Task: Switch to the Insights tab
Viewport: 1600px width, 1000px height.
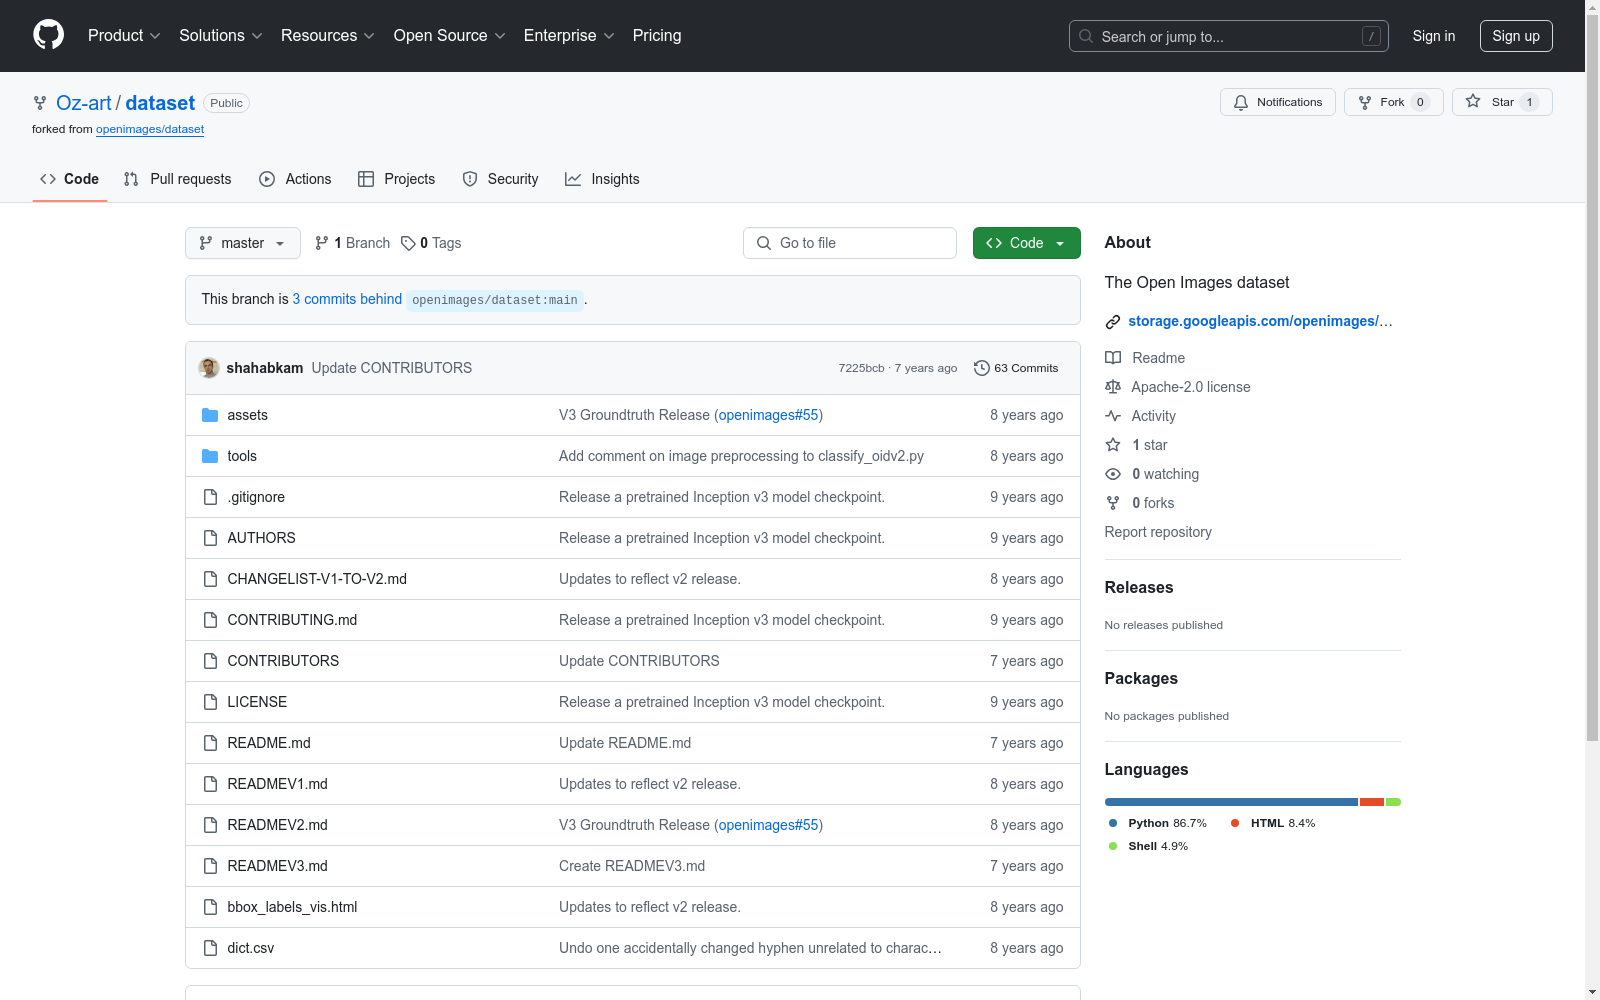Action: point(602,179)
